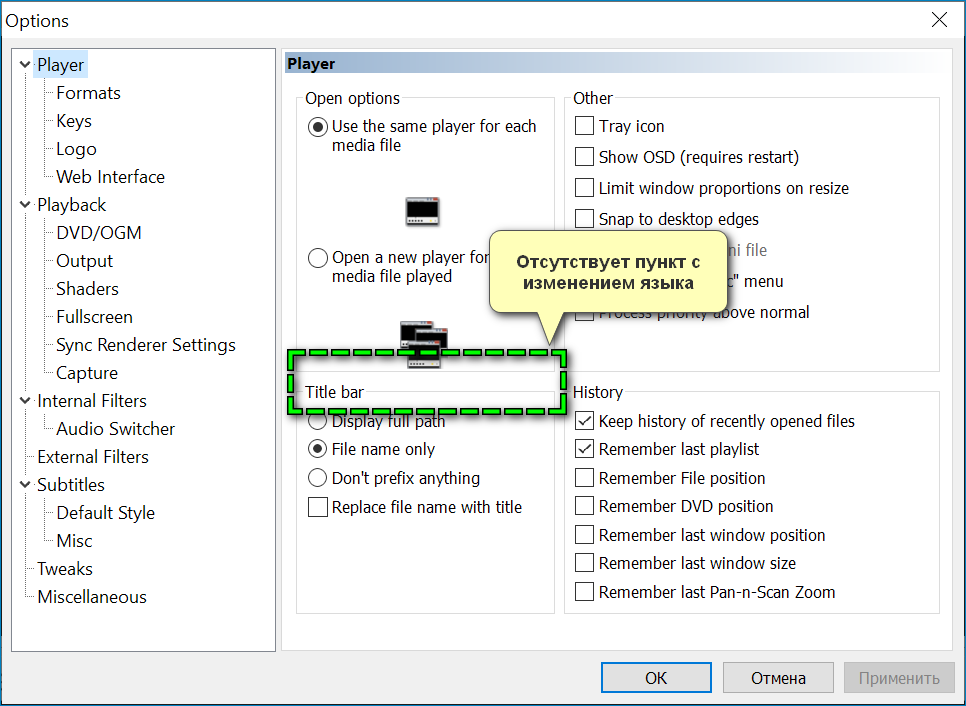Select Don't prefix anything radio option

(x=318, y=478)
